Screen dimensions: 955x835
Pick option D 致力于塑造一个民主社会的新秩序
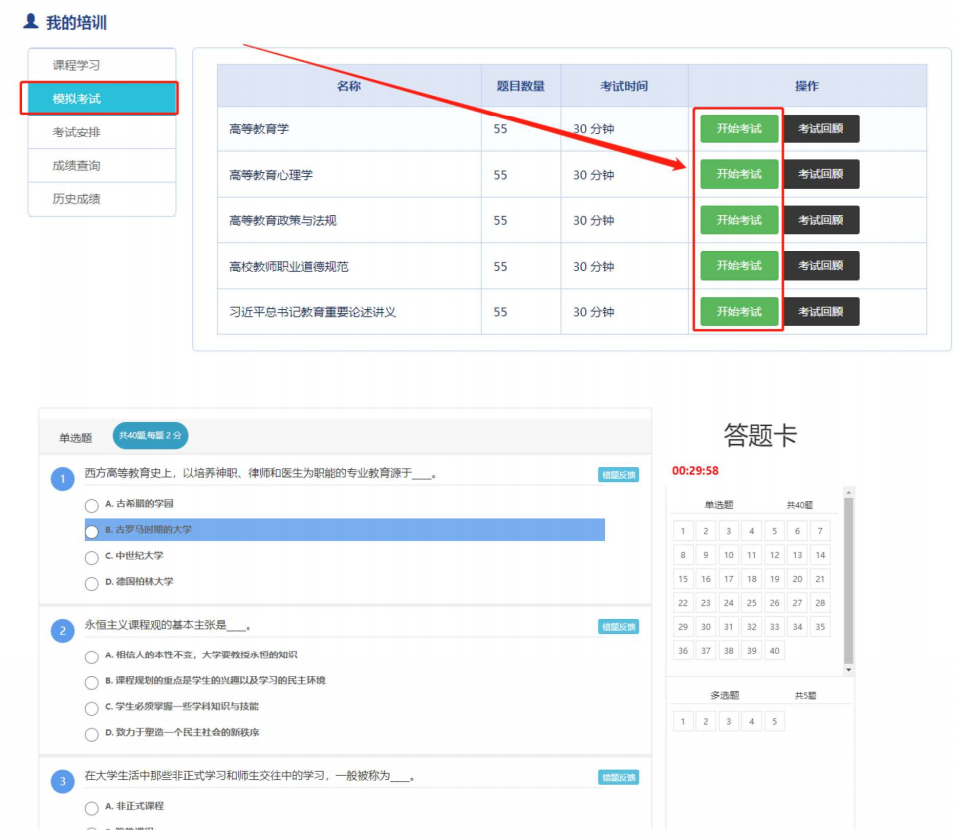92,734
